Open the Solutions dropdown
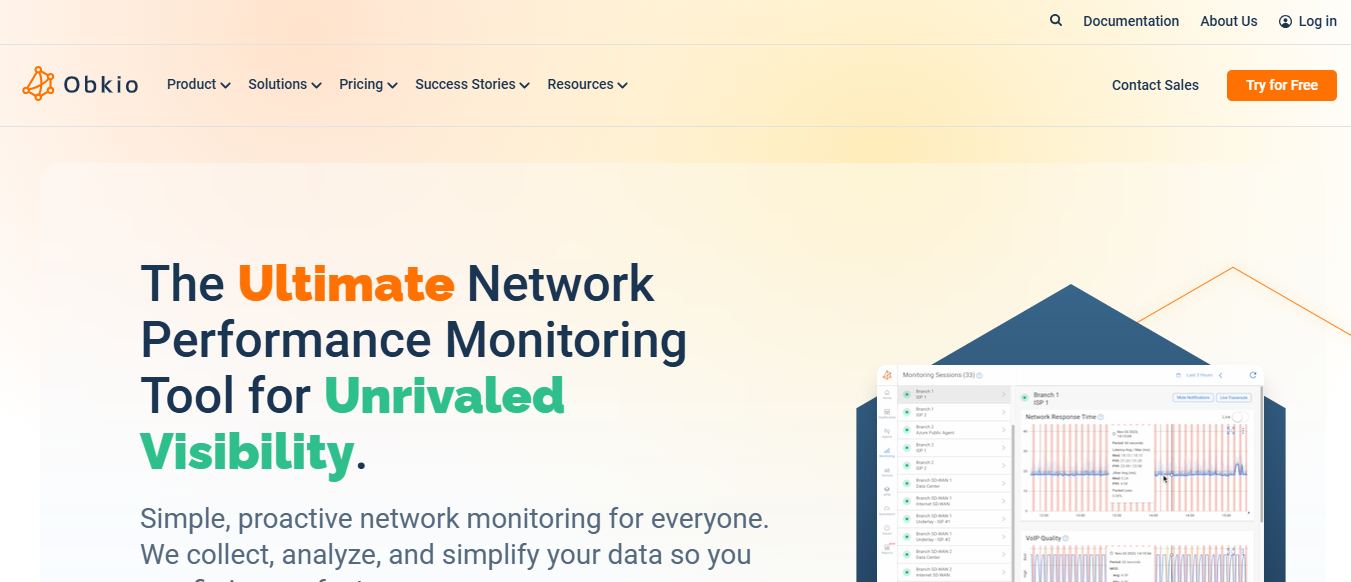 click(x=284, y=85)
